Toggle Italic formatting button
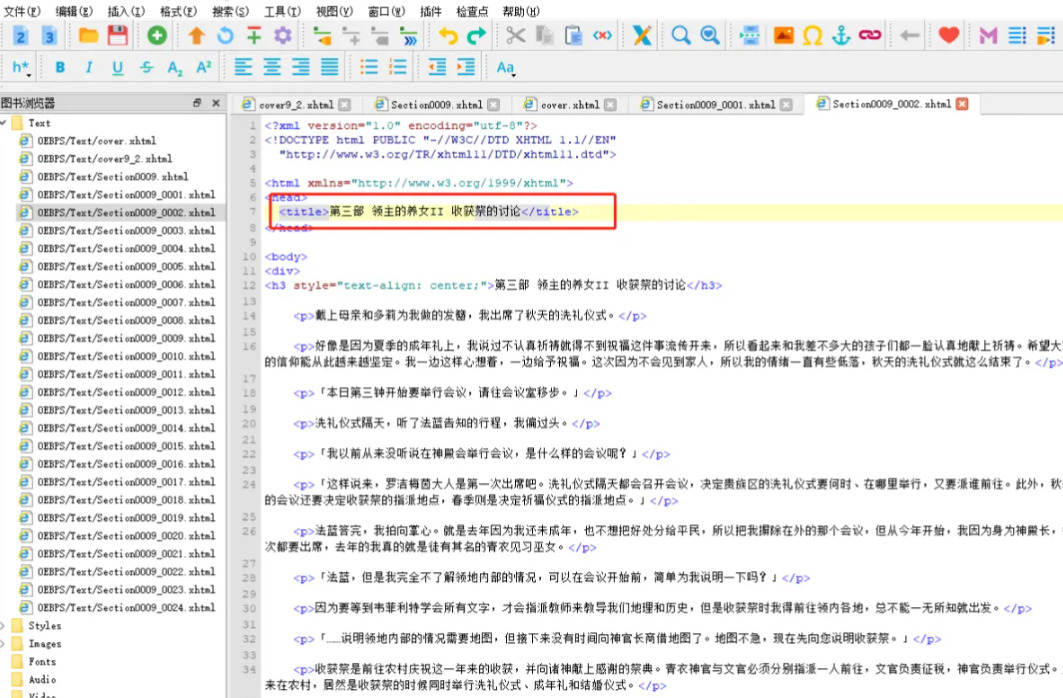 click(89, 68)
